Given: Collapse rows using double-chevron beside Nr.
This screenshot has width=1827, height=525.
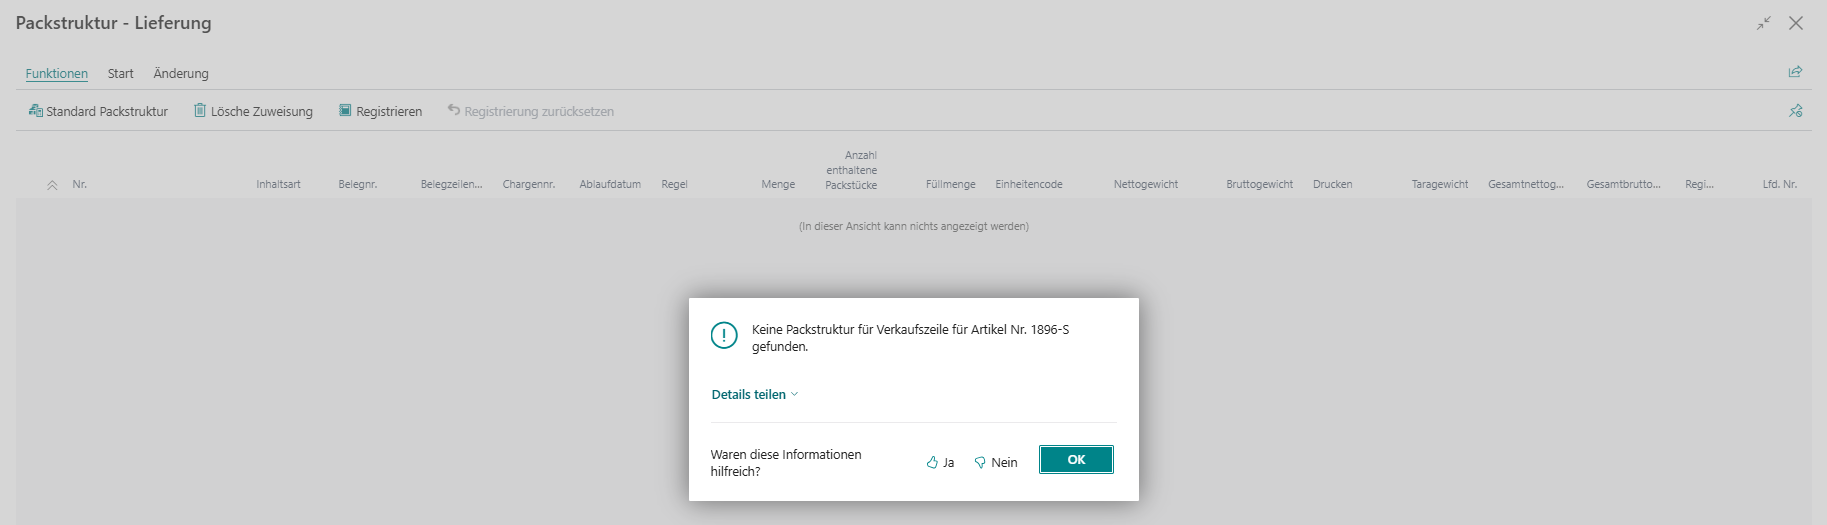Looking at the screenshot, I should [52, 185].
